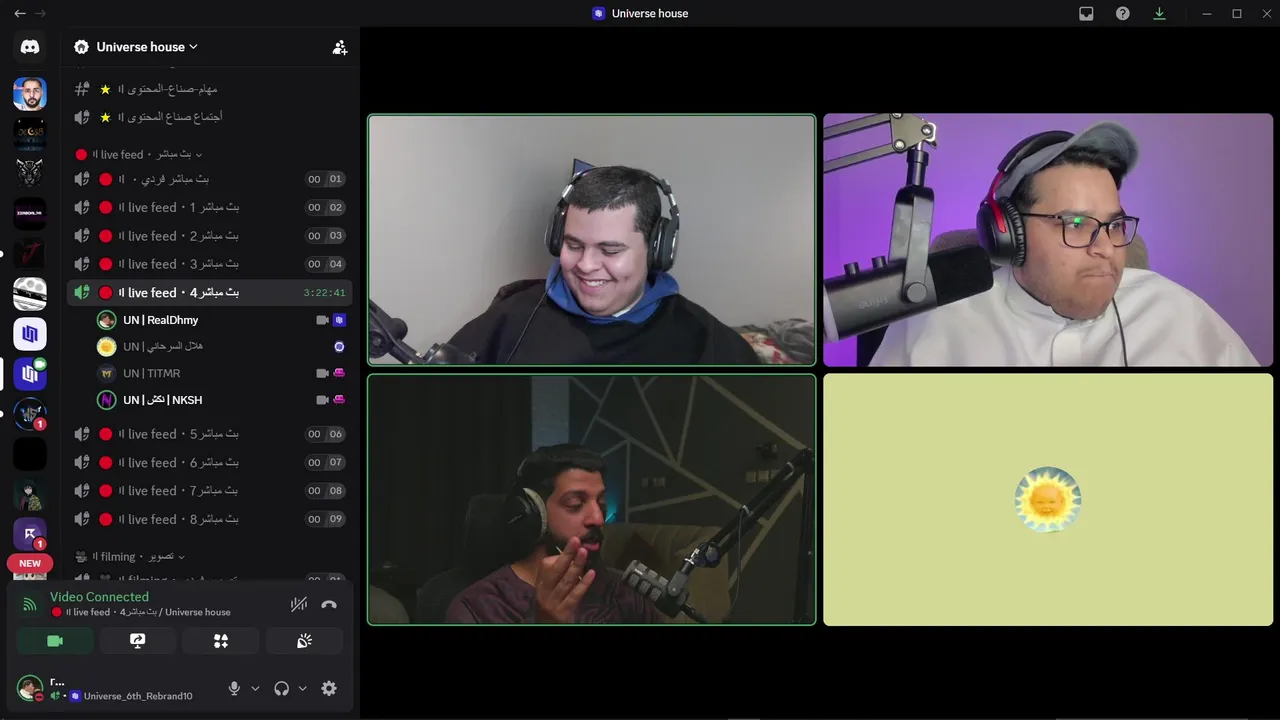
Task: Click the 3:22:41 call timer
Action: coord(324,293)
